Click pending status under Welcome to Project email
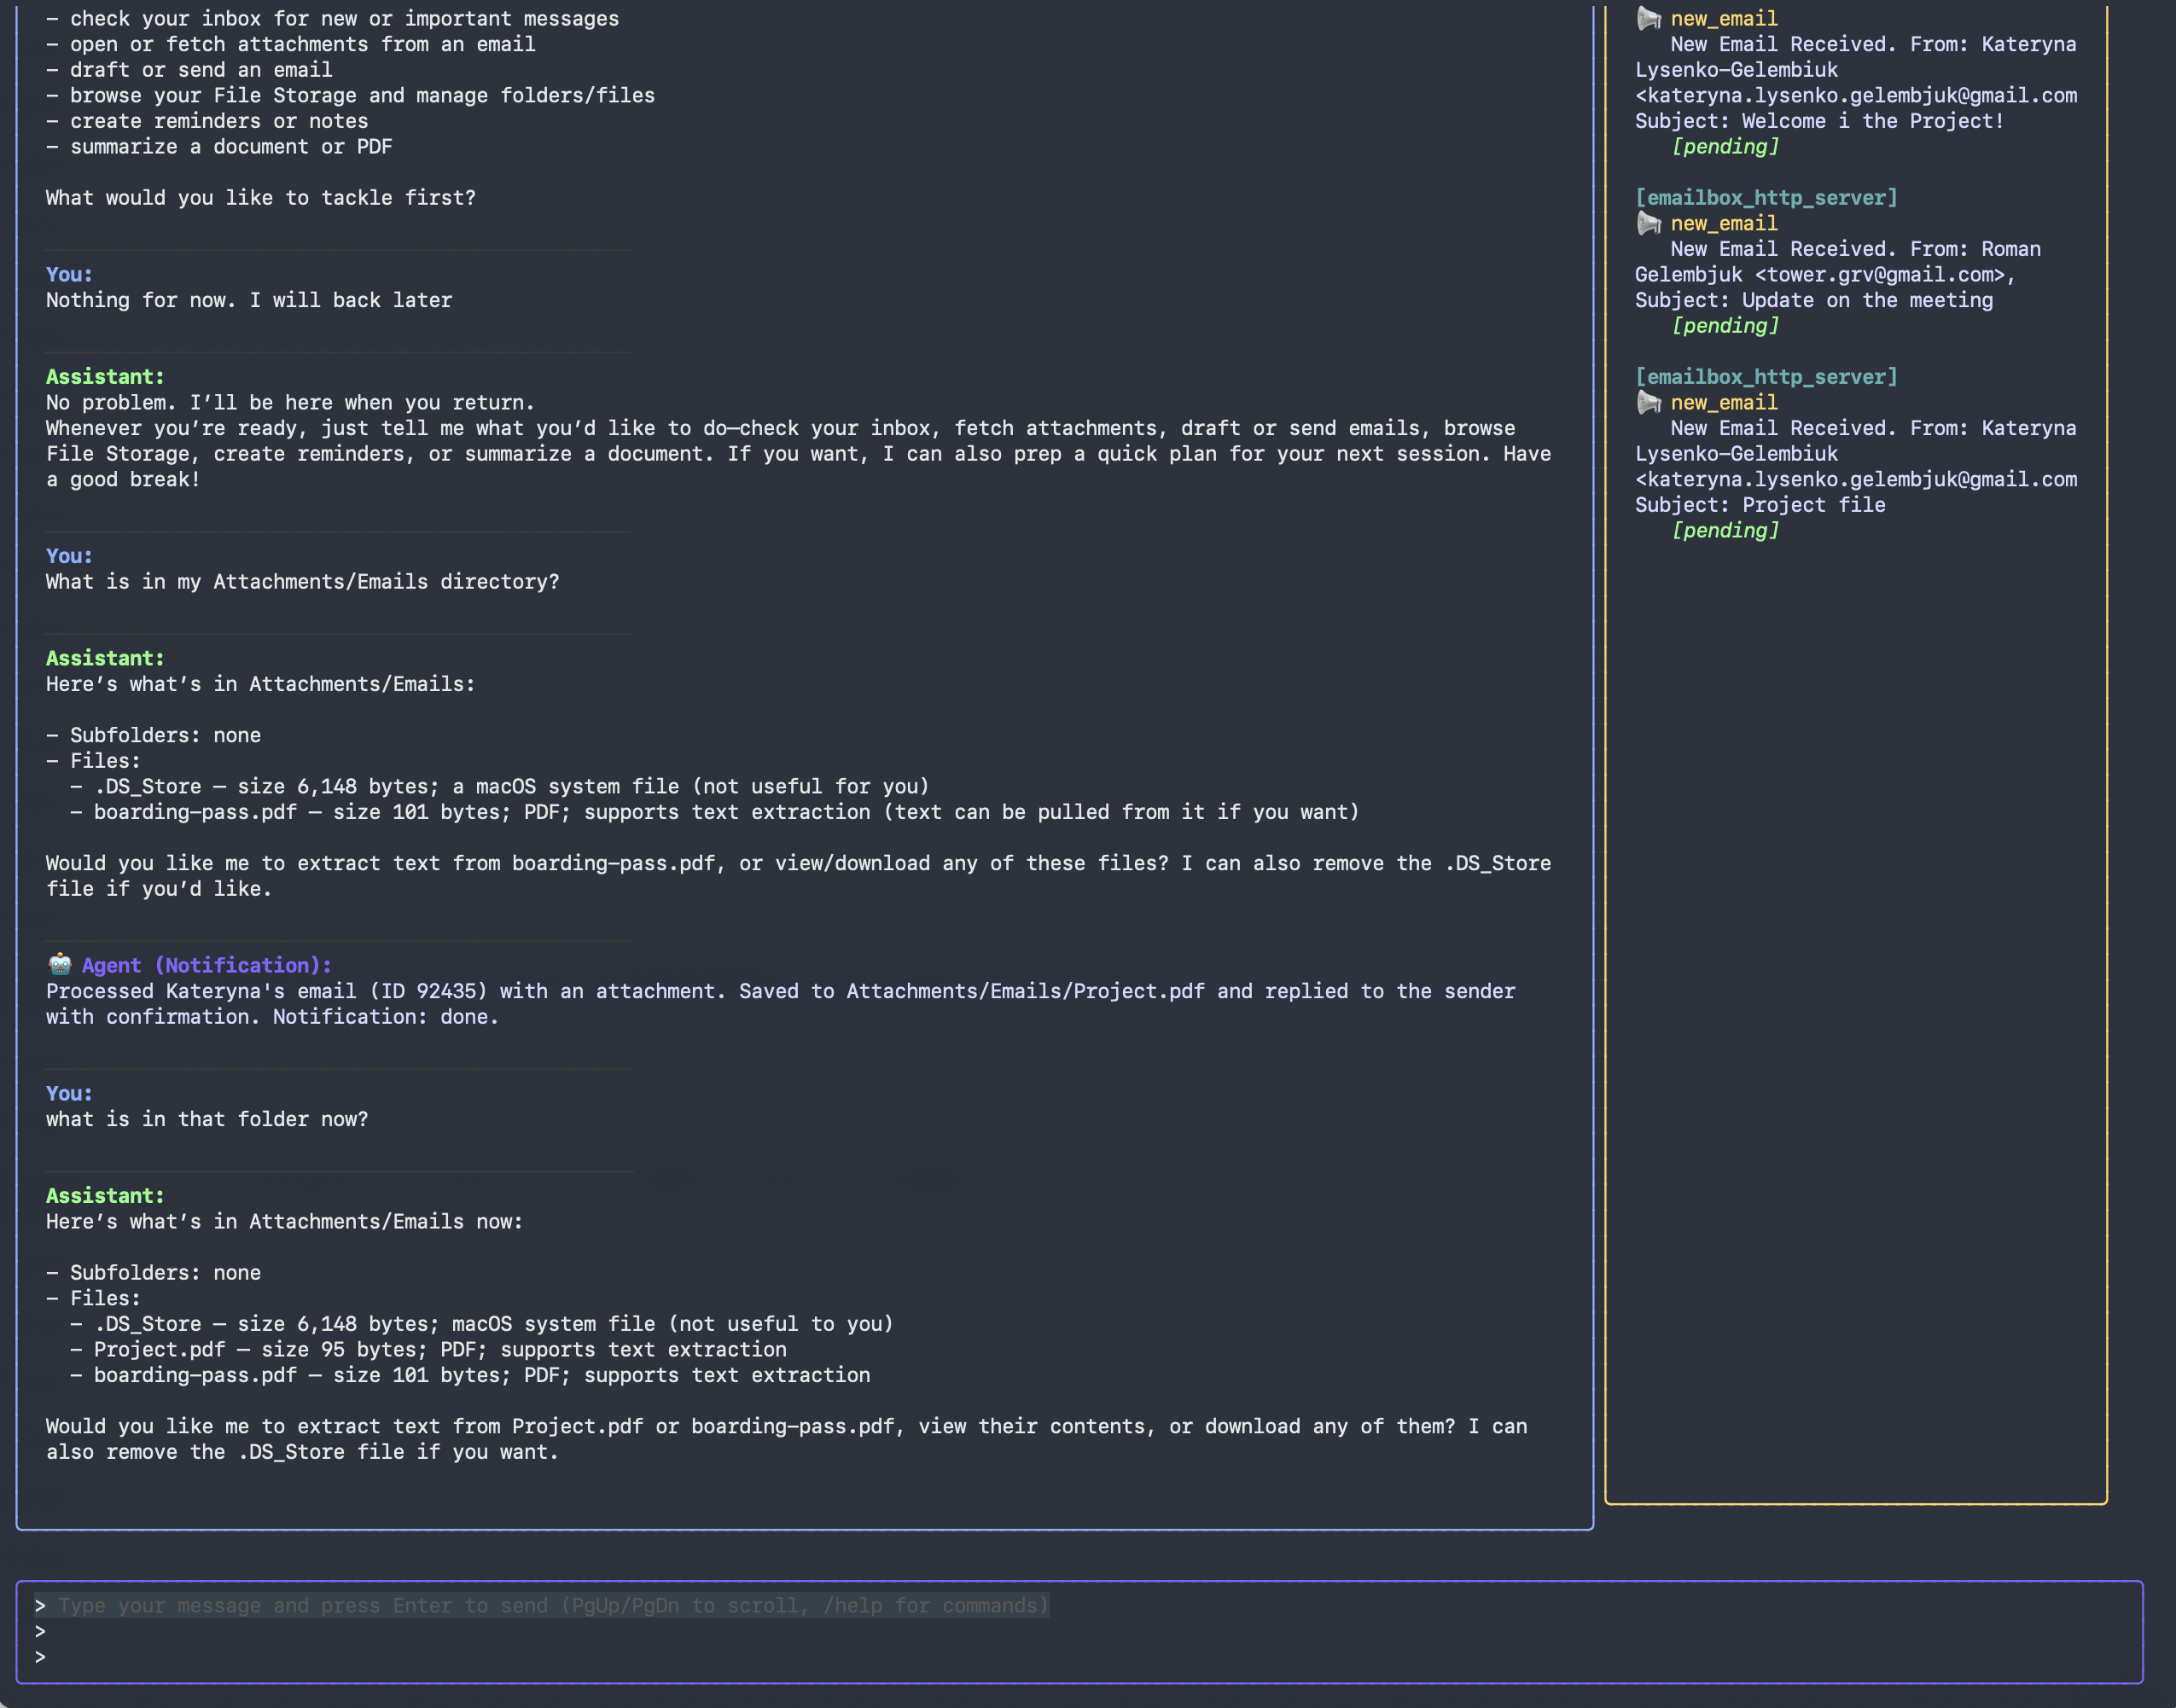 (1725, 146)
